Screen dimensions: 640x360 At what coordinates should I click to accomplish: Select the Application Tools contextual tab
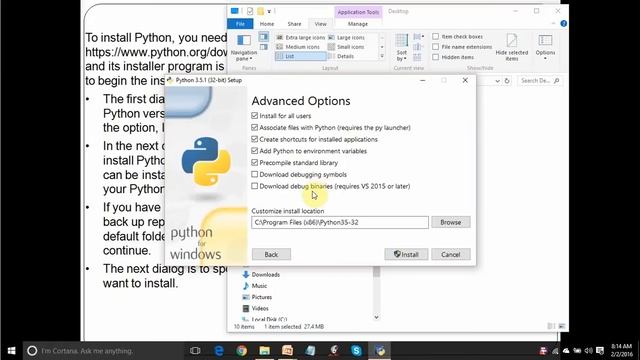click(x=358, y=12)
